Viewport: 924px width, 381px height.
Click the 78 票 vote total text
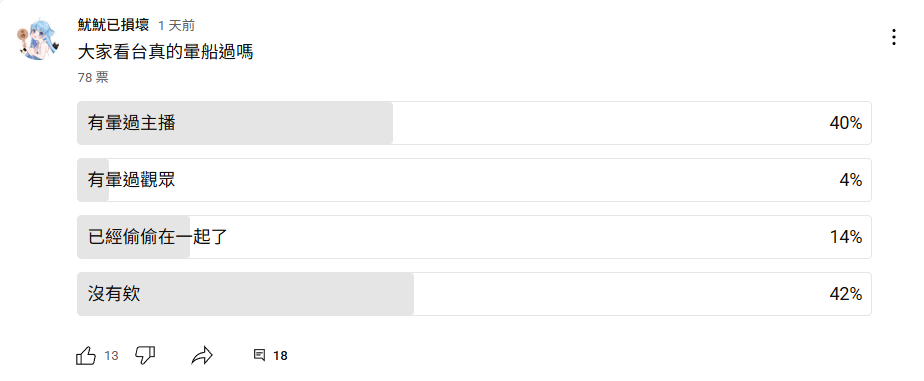coord(93,77)
